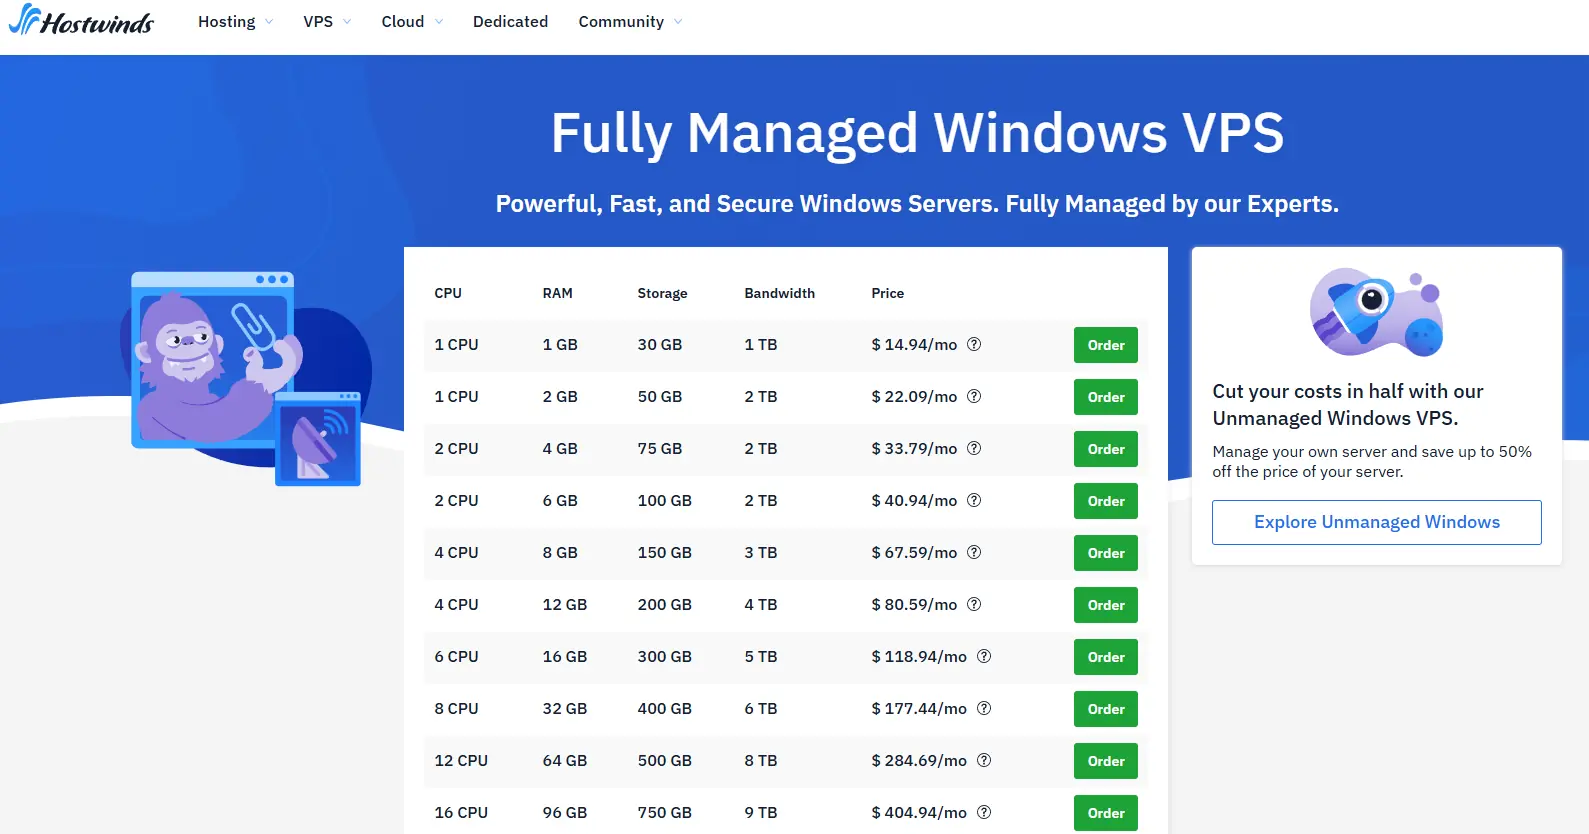Image resolution: width=1589 pixels, height=834 pixels.
Task: Order the 12 CPU 64 GB plan
Action: (1106, 761)
